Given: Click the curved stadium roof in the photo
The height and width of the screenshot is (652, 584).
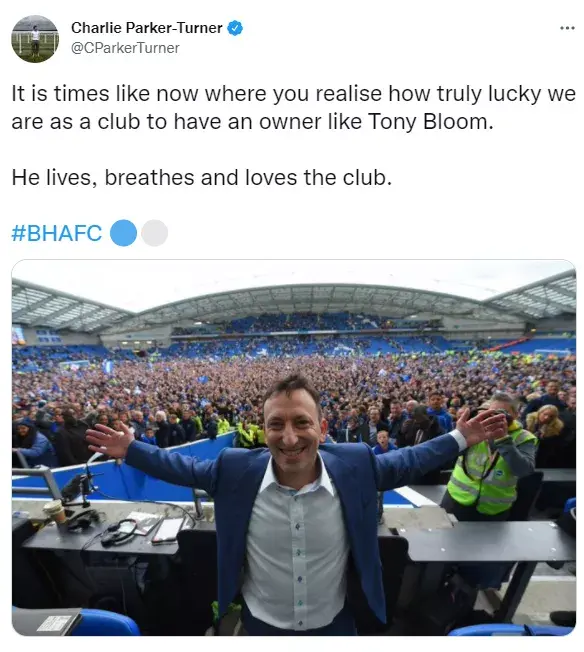Looking at the screenshot, I should point(293,301).
